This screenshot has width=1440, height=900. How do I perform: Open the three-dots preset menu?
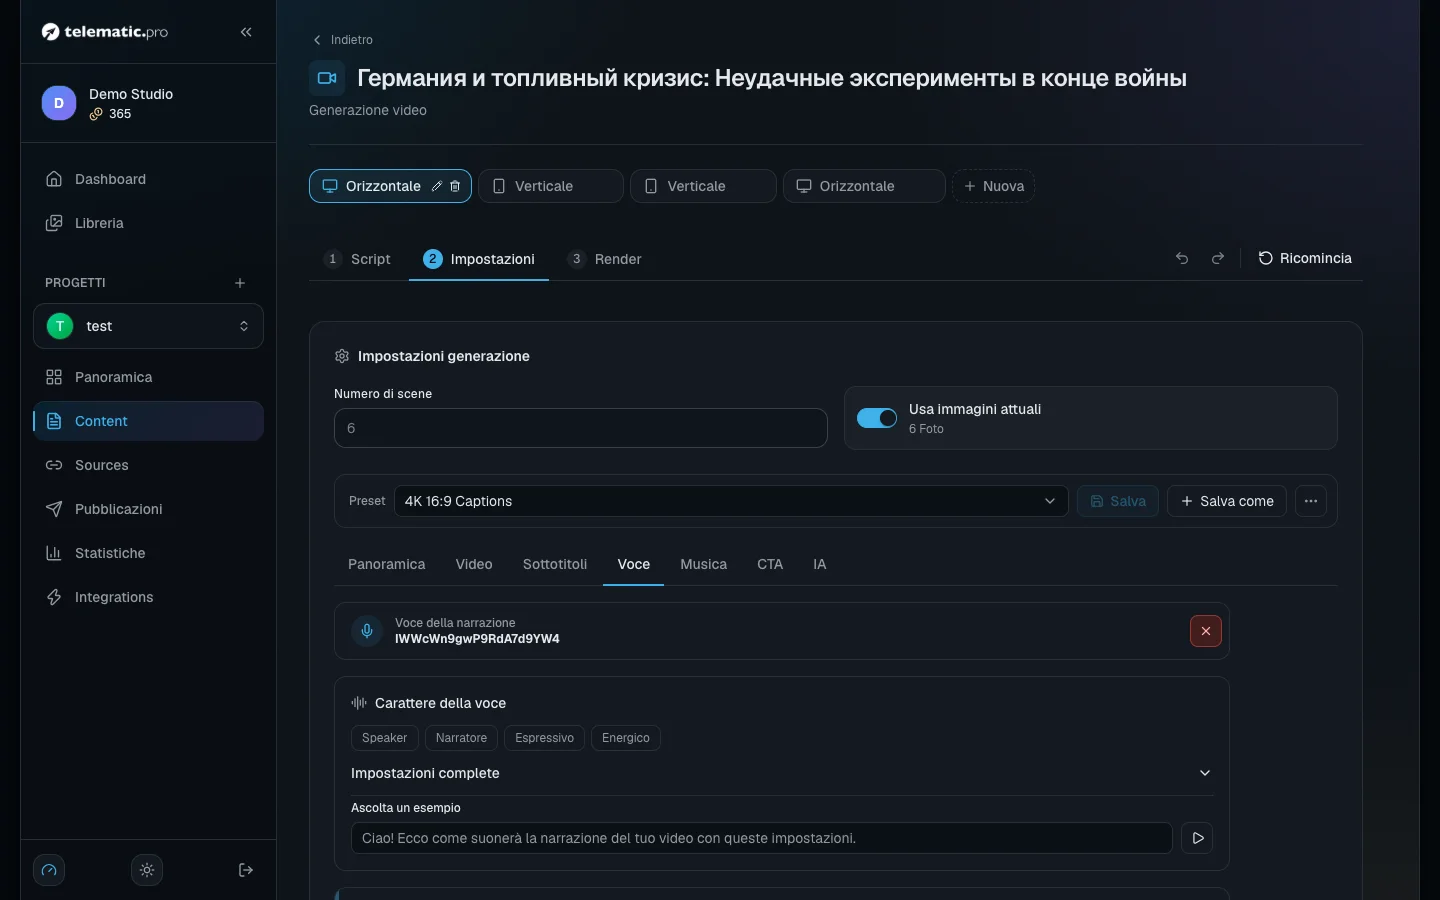coord(1311,501)
